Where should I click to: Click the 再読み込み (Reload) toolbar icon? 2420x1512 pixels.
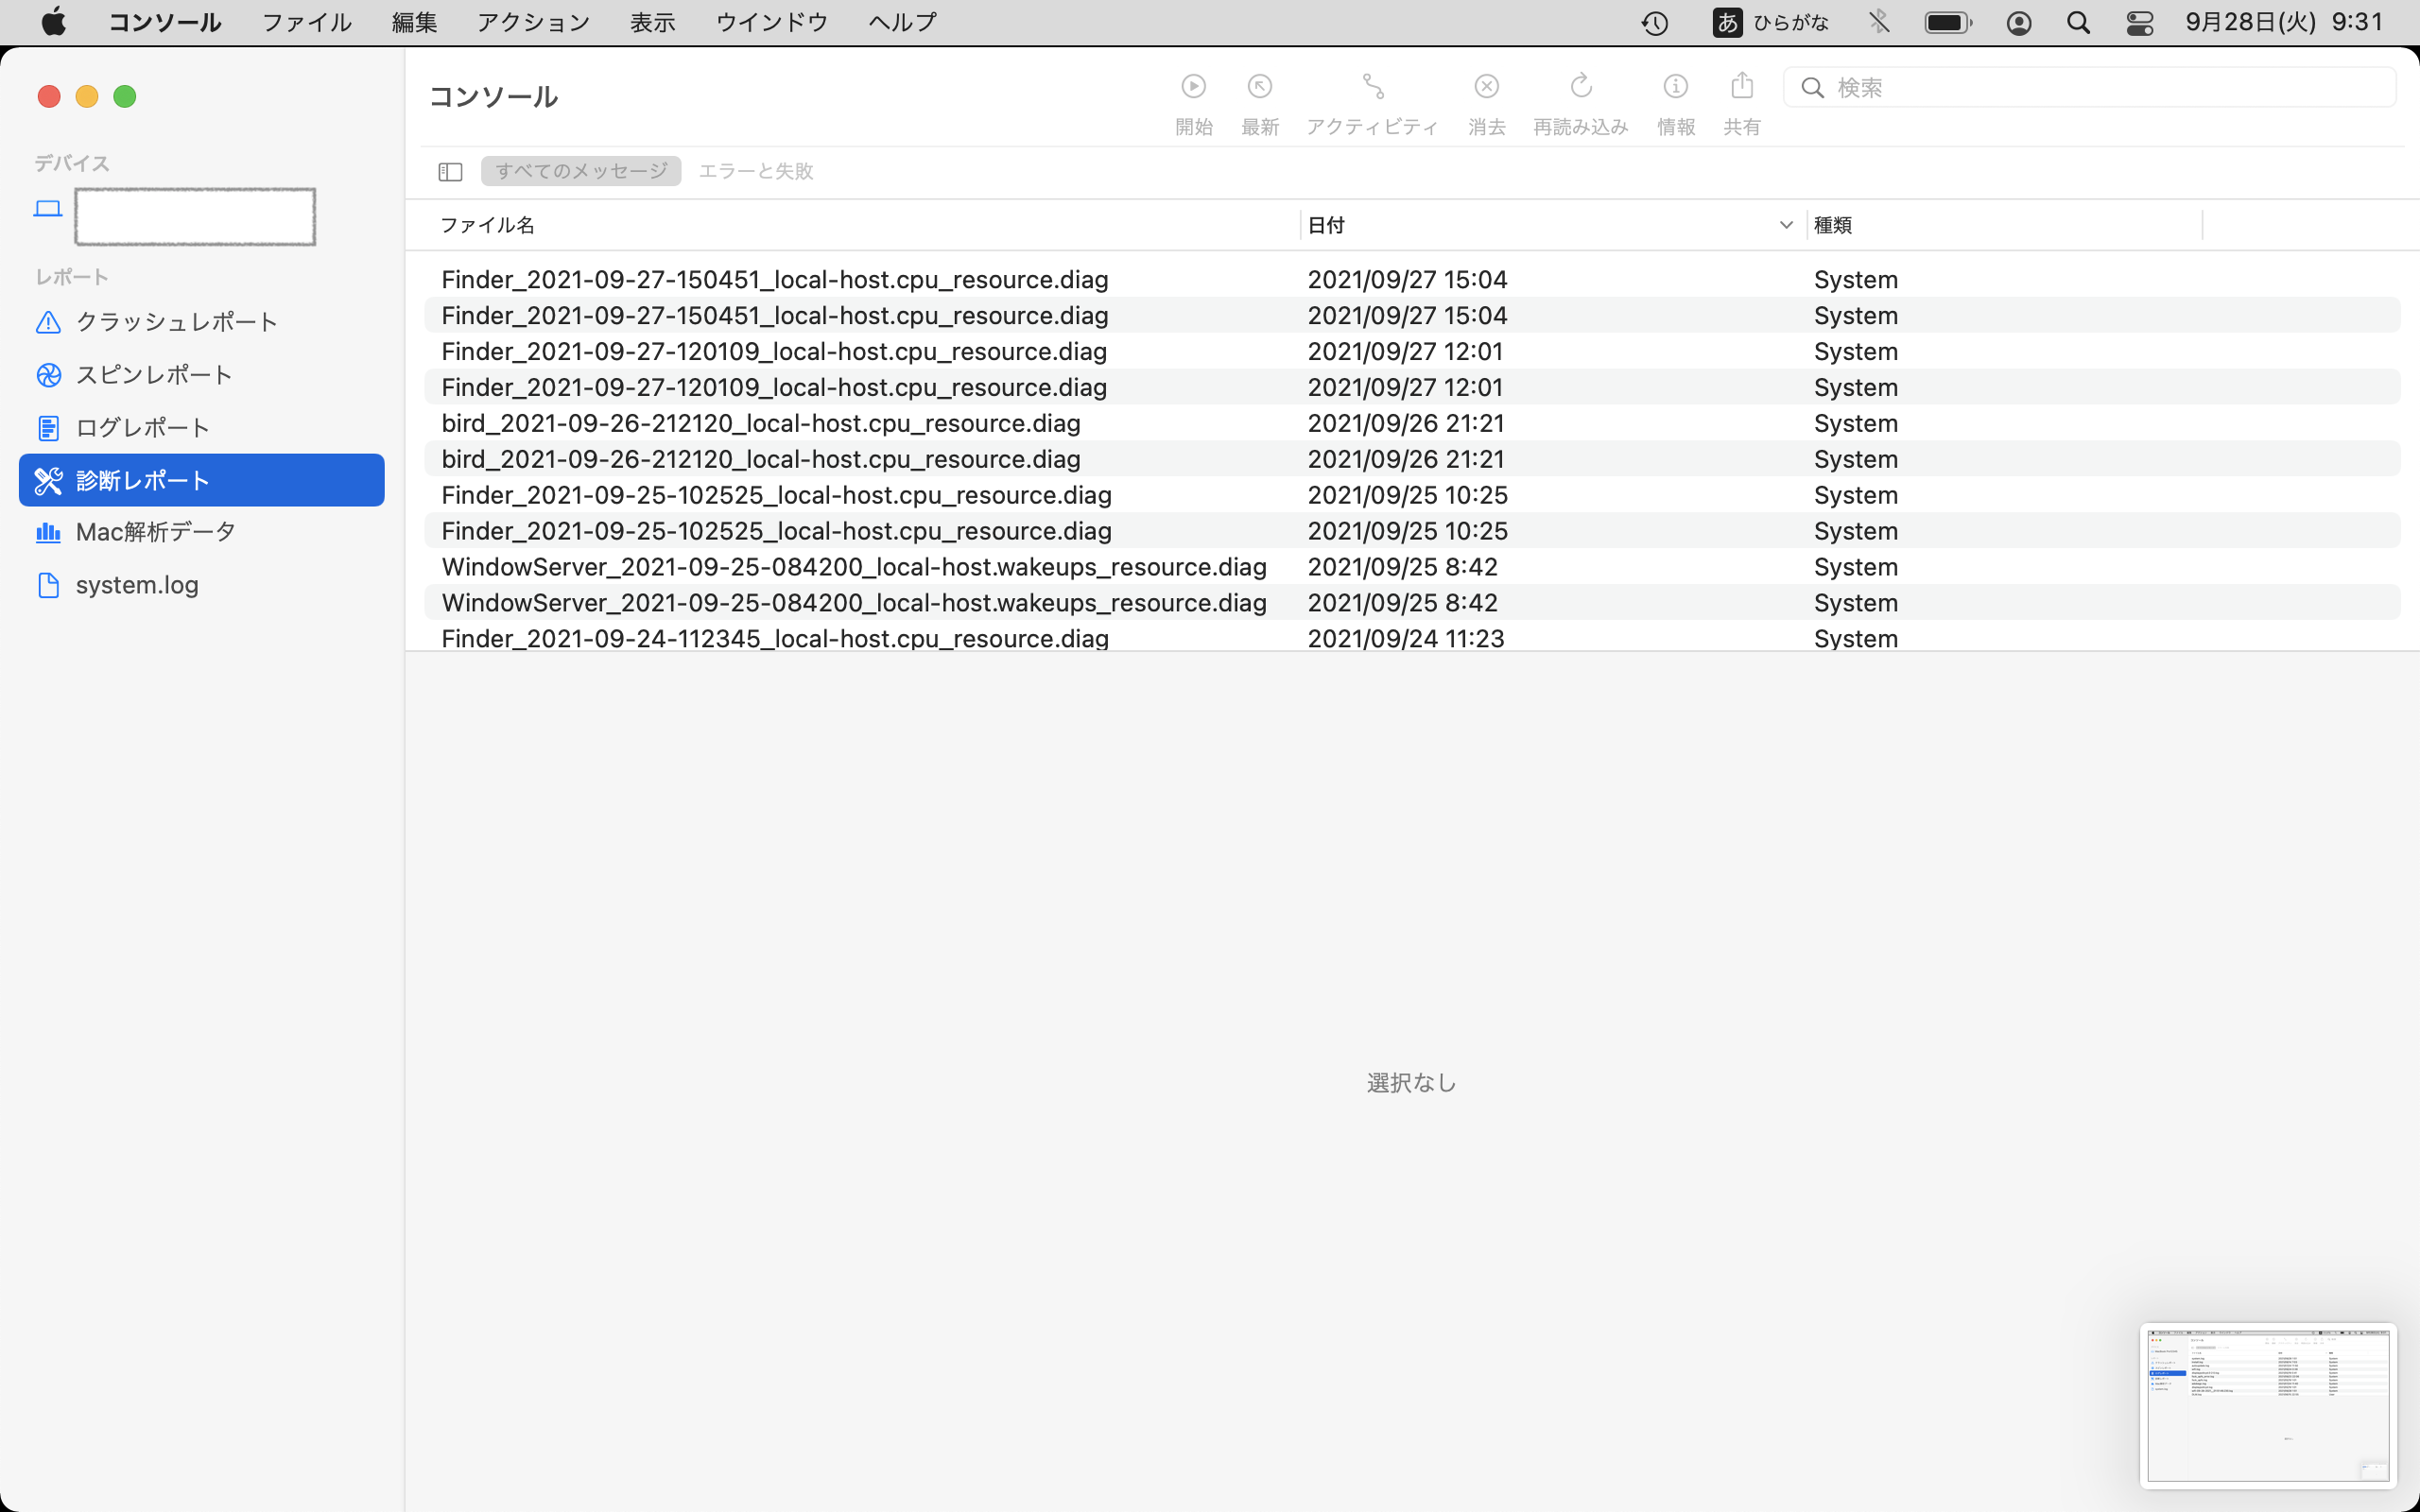[x=1580, y=87]
